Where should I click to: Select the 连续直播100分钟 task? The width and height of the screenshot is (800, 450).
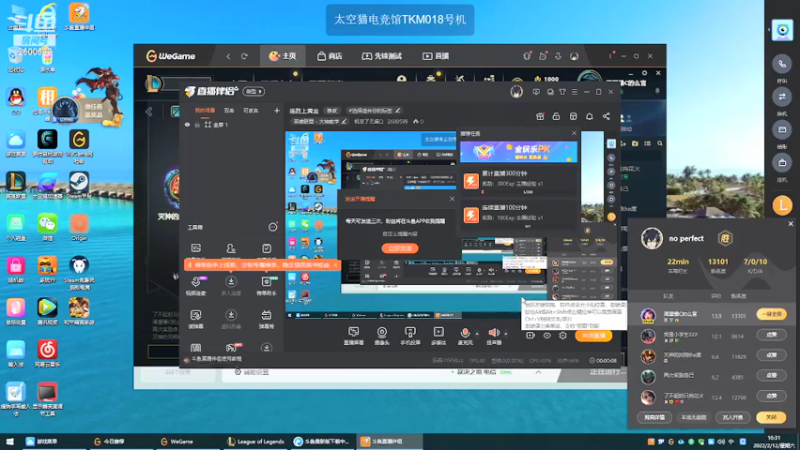tap(518, 216)
